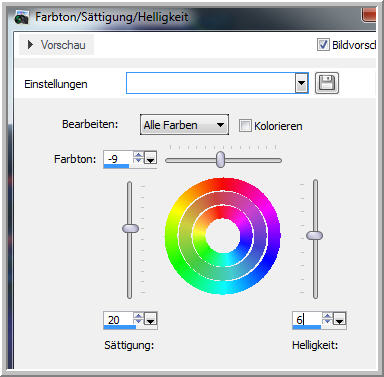Click inside the Farbton value field
Image resolution: width=384 pixels, height=377 pixels.
[118, 158]
